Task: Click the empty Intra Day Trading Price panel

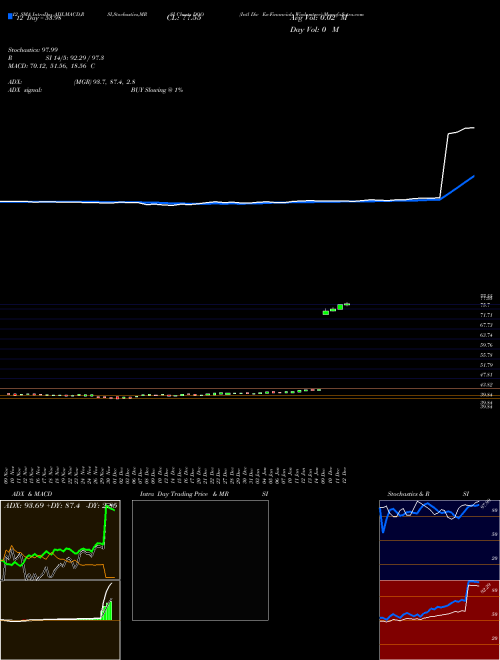Action: (200, 560)
